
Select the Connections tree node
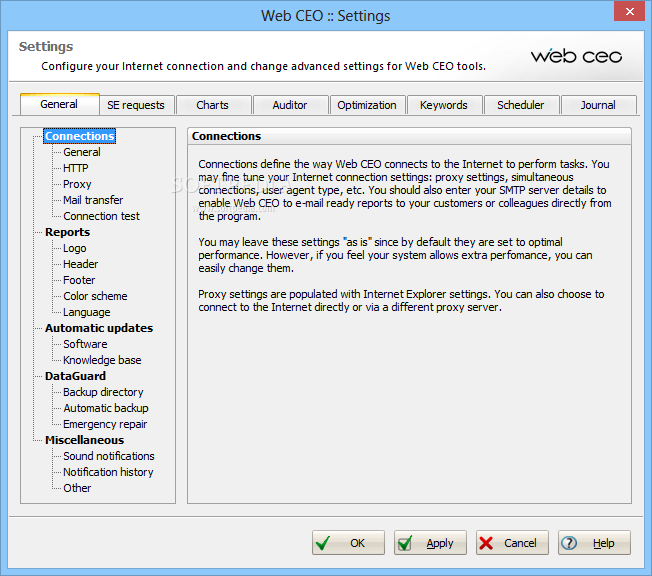pos(79,136)
